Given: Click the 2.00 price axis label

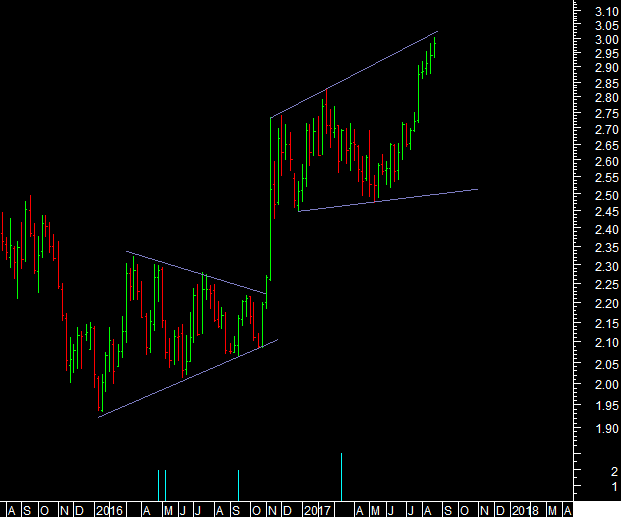Looking at the screenshot, I should pyautogui.click(x=607, y=385).
